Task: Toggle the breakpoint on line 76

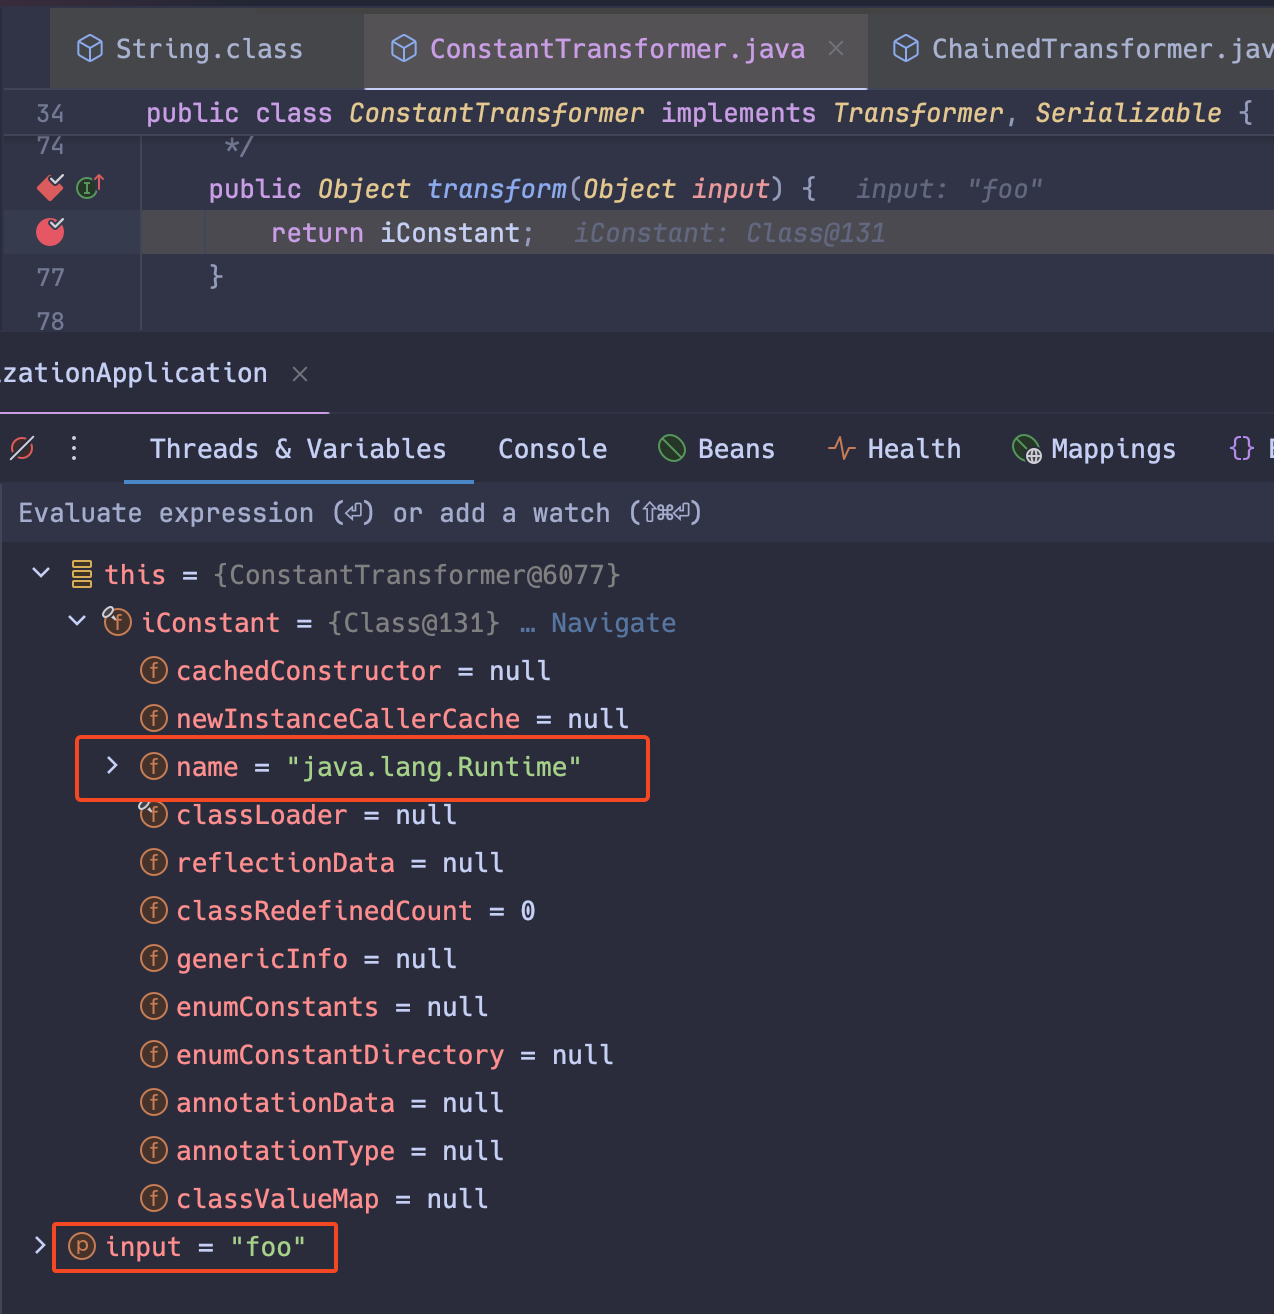Action: click(x=49, y=232)
